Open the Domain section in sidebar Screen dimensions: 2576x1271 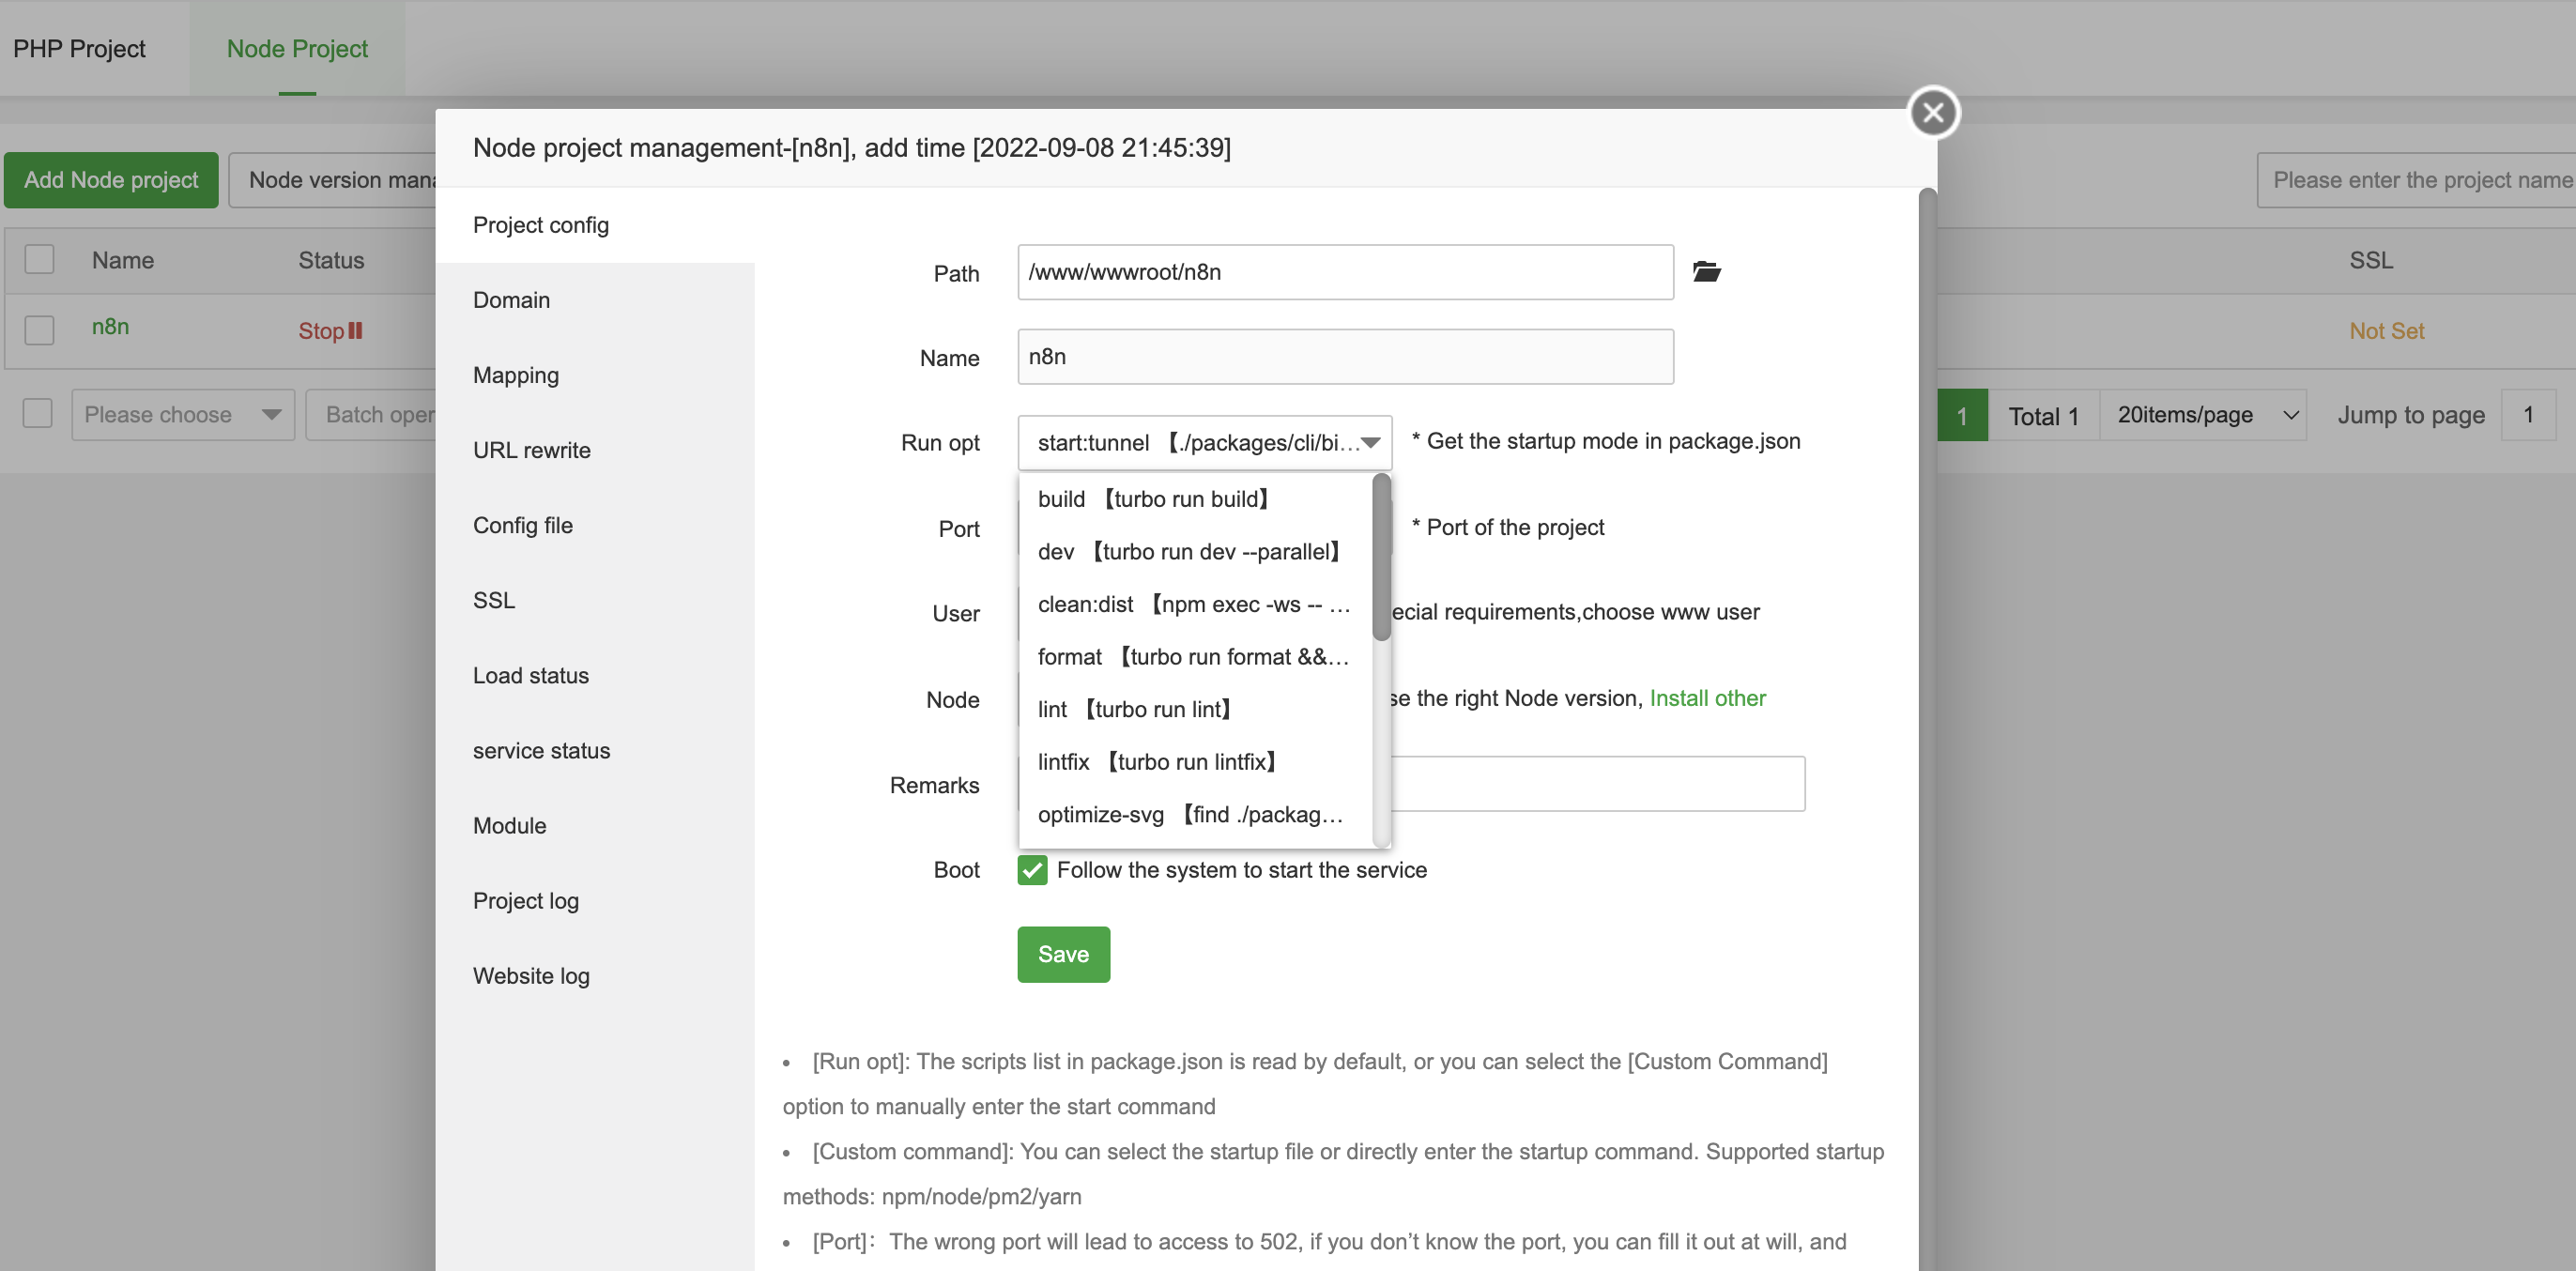(511, 300)
